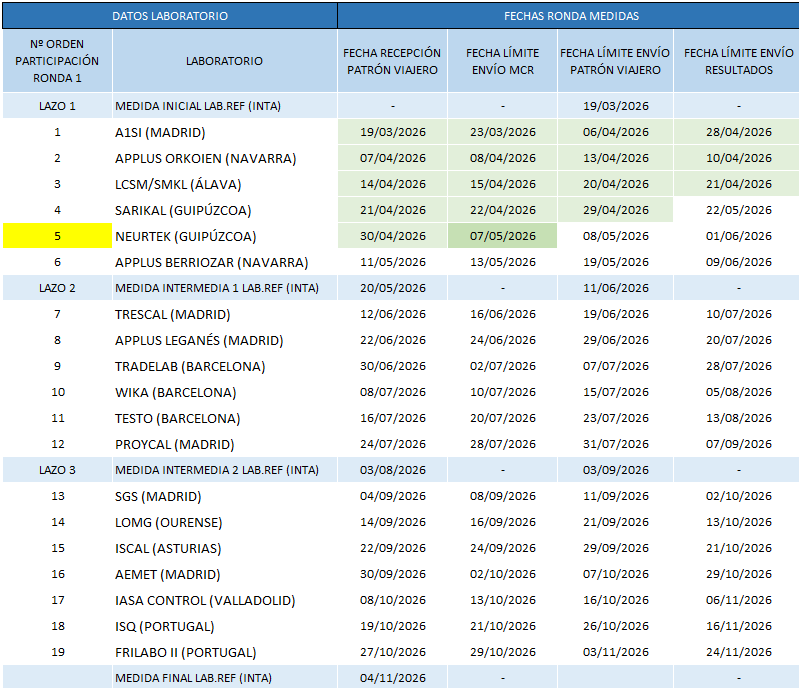Click results deadline 24/11/2026 for FRILABO II
This screenshot has height=688, width=799.
[x=738, y=652]
